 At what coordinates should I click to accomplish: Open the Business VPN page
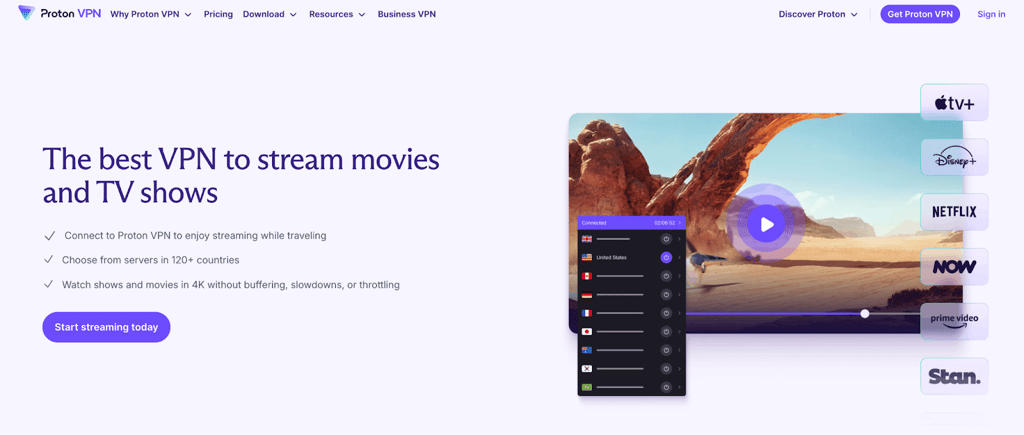(x=407, y=14)
